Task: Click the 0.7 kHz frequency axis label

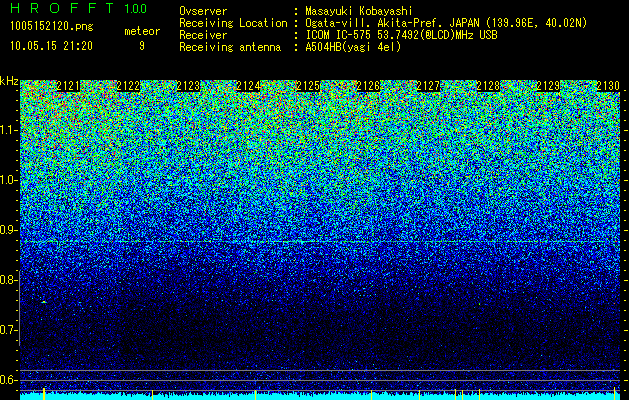Action: [x=8, y=330]
